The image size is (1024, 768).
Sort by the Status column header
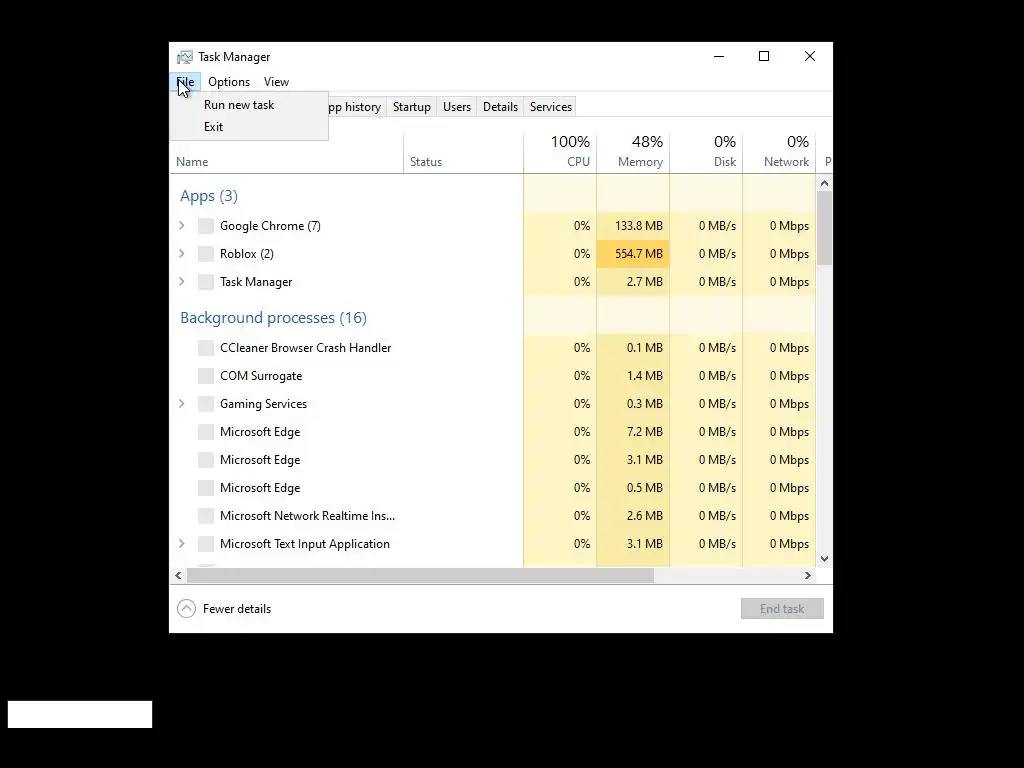coord(463,153)
